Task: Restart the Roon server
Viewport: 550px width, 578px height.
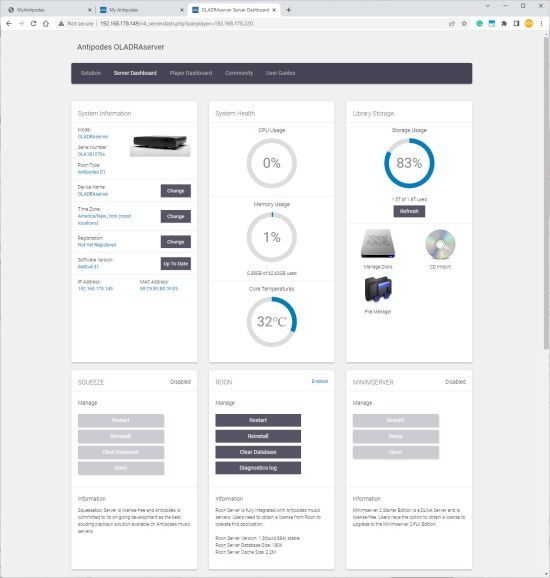Action: point(258,420)
